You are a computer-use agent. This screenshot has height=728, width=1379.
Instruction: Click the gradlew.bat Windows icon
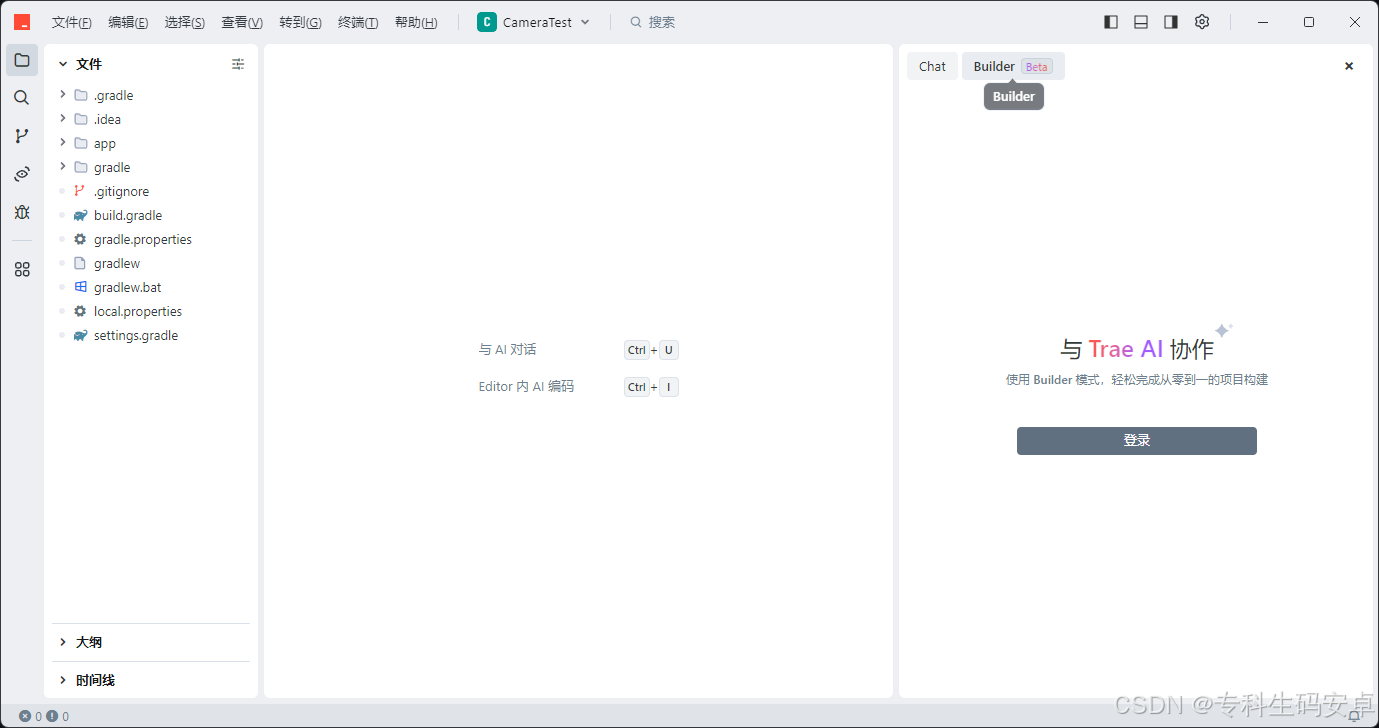[x=80, y=287]
